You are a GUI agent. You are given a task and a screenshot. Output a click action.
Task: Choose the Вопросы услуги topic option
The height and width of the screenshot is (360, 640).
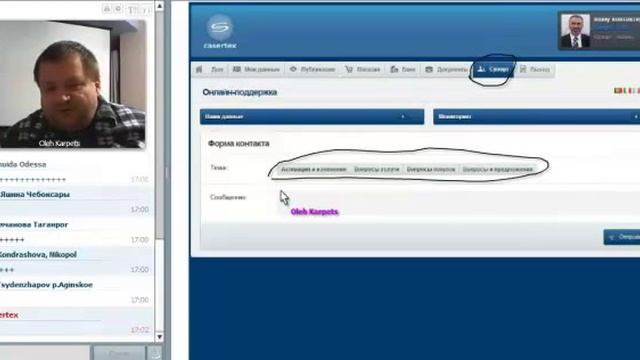point(376,169)
